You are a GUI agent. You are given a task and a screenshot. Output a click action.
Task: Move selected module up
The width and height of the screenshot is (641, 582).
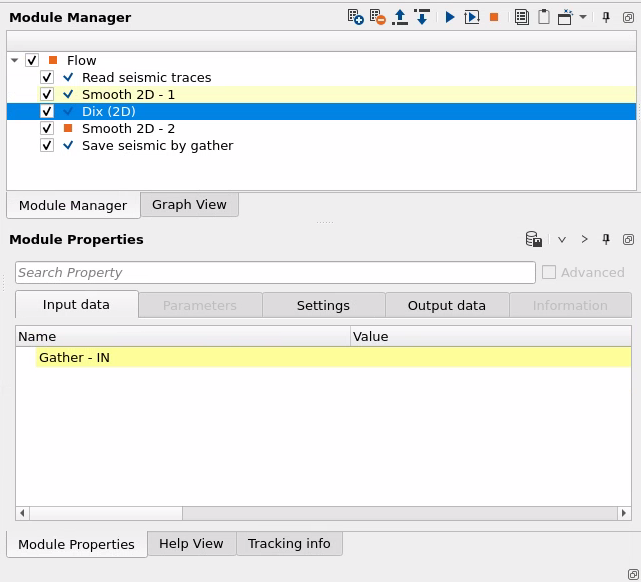[400, 17]
